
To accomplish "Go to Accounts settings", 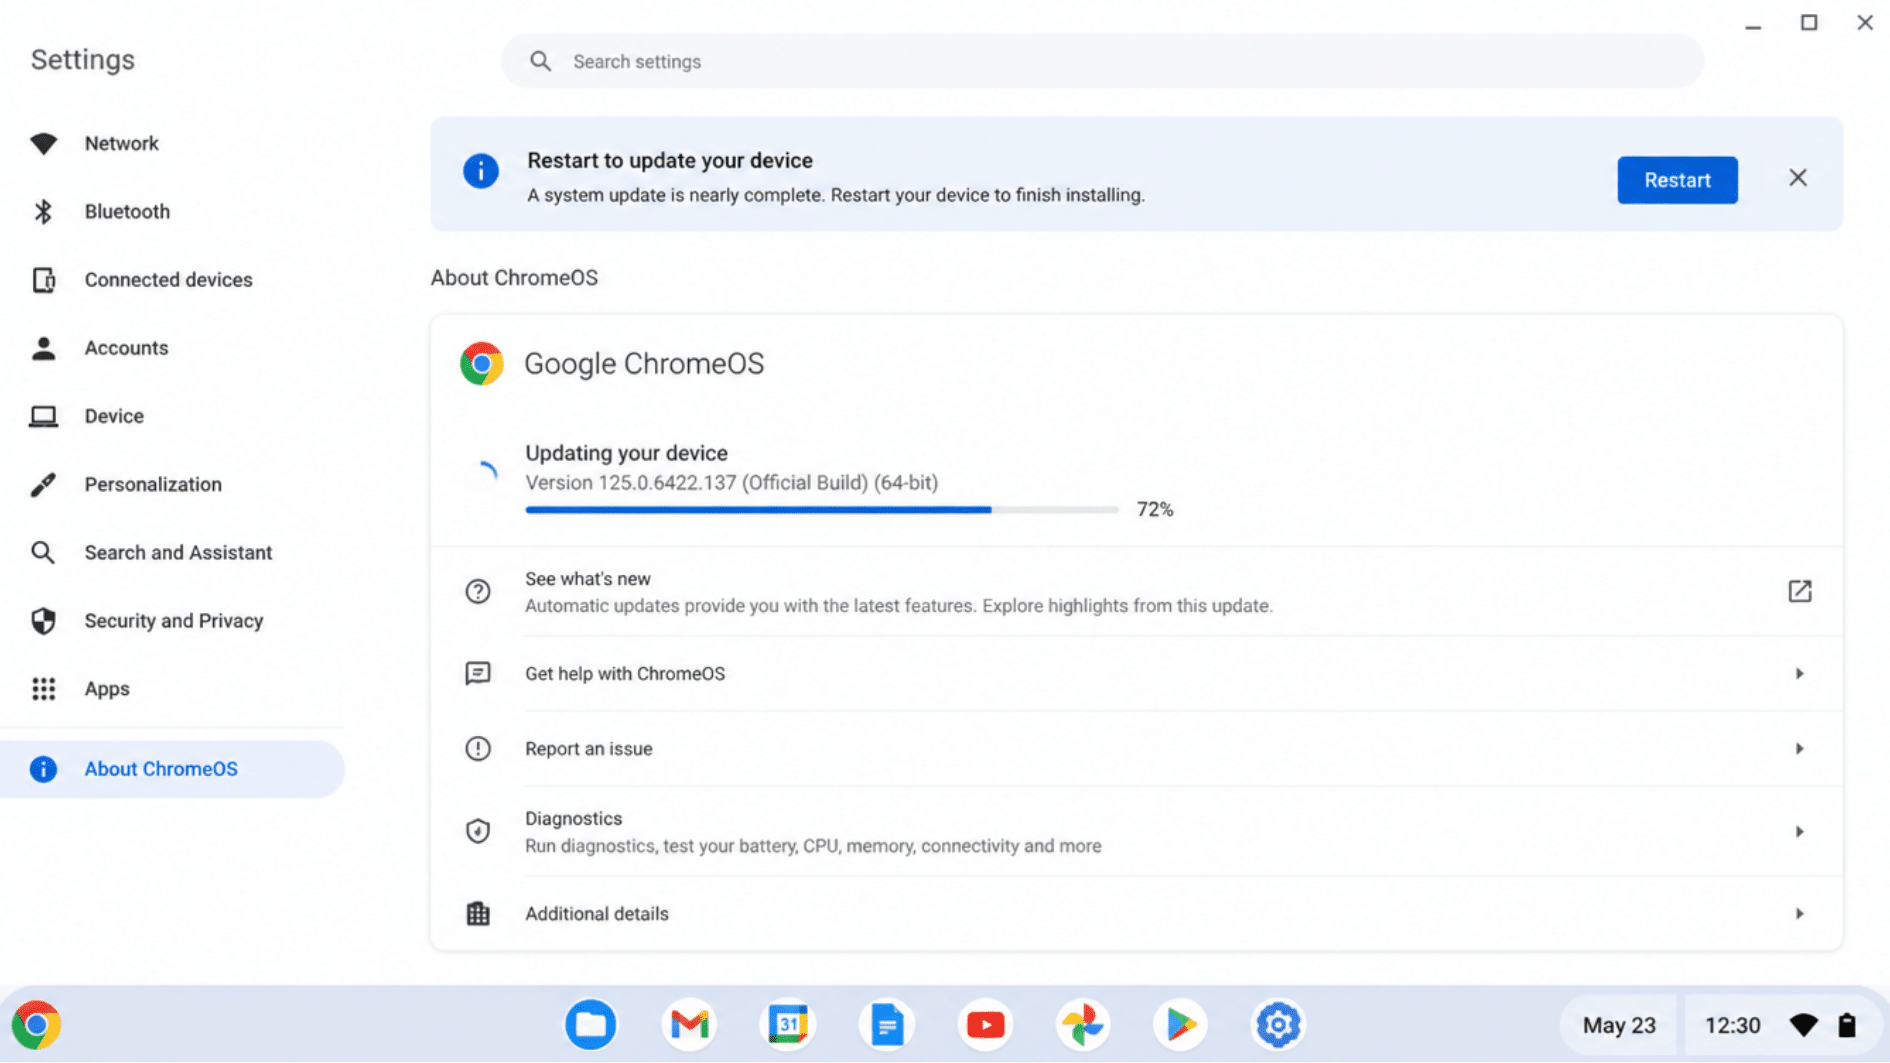I will pyautogui.click(x=126, y=347).
